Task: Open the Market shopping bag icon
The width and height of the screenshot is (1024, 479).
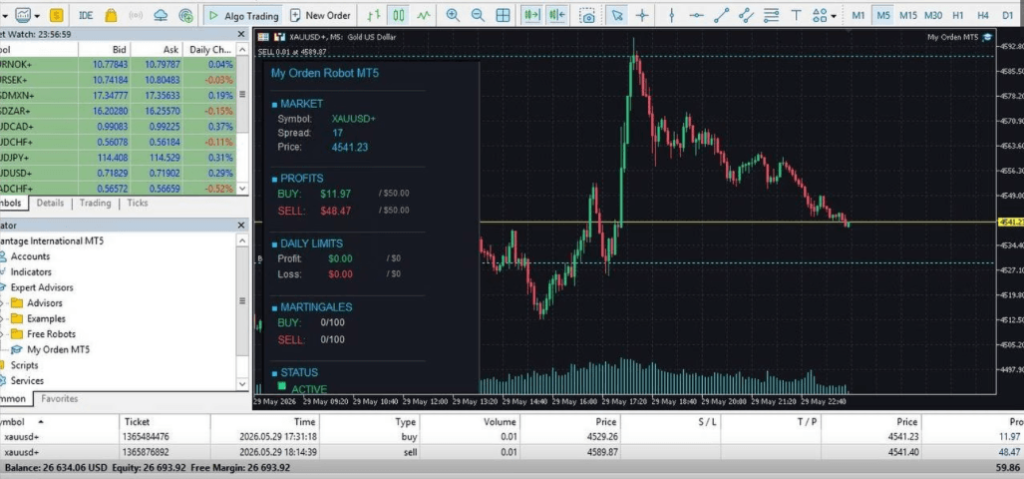Action: (111, 14)
